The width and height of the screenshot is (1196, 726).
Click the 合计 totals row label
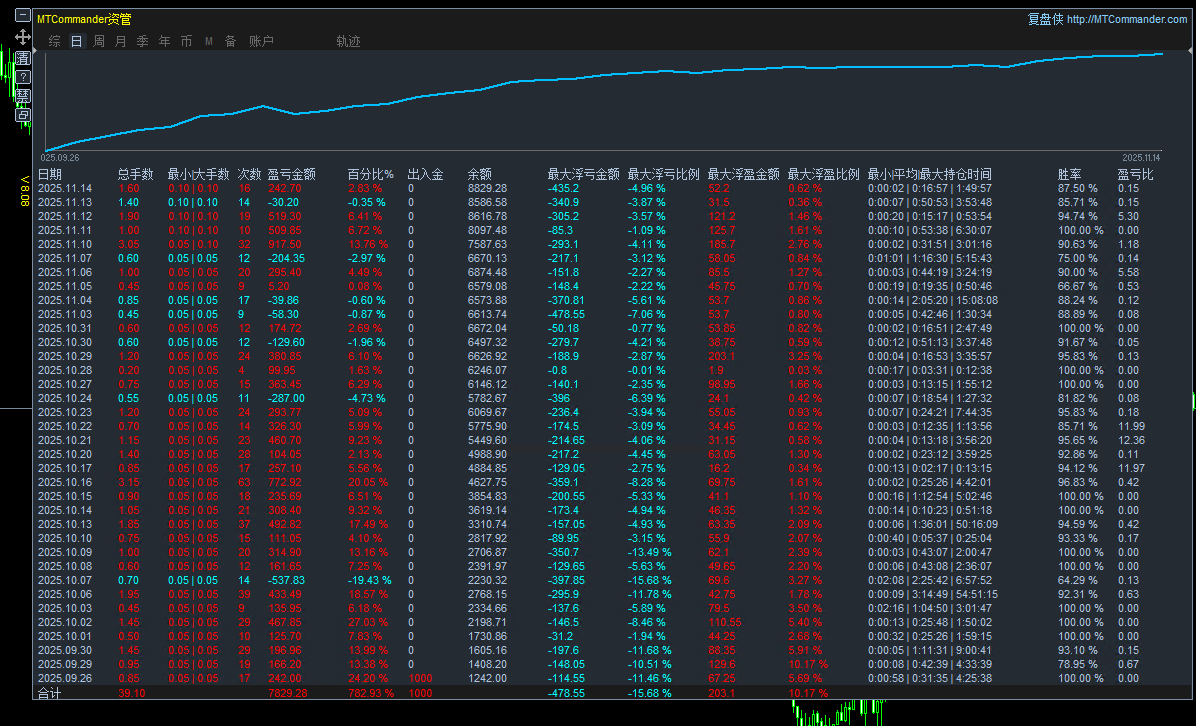50,693
